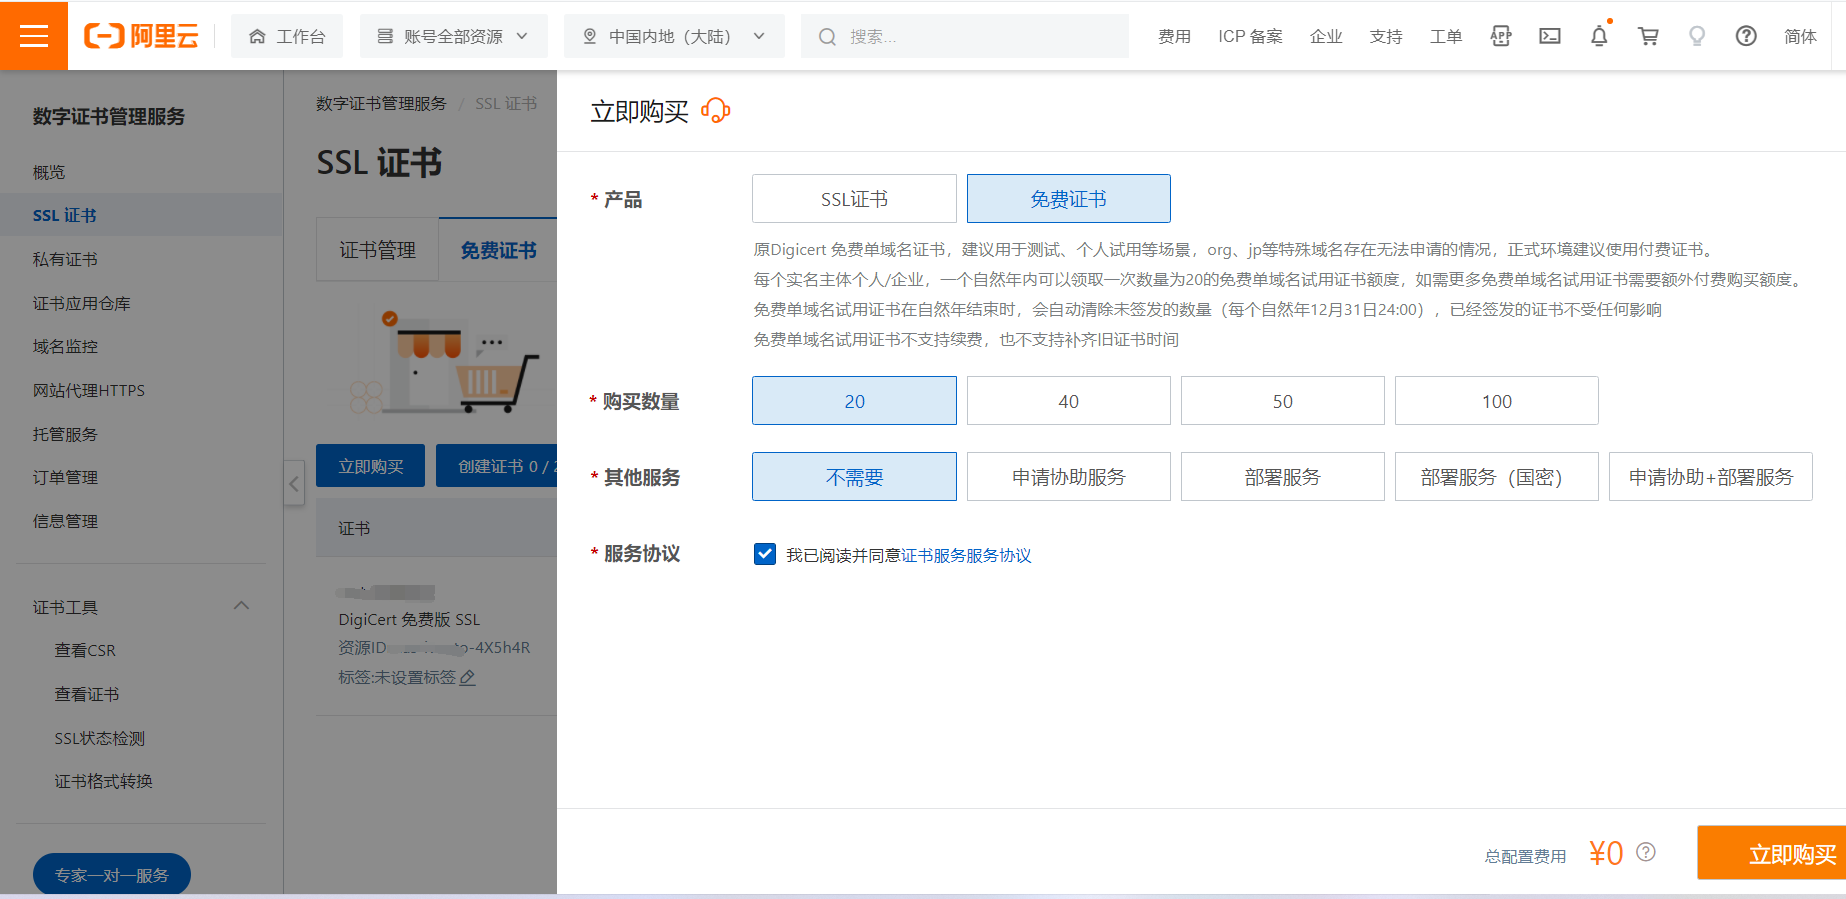Collapse the 证书工具 section chevron
Image resolution: width=1846 pixels, height=899 pixels.
(241, 606)
